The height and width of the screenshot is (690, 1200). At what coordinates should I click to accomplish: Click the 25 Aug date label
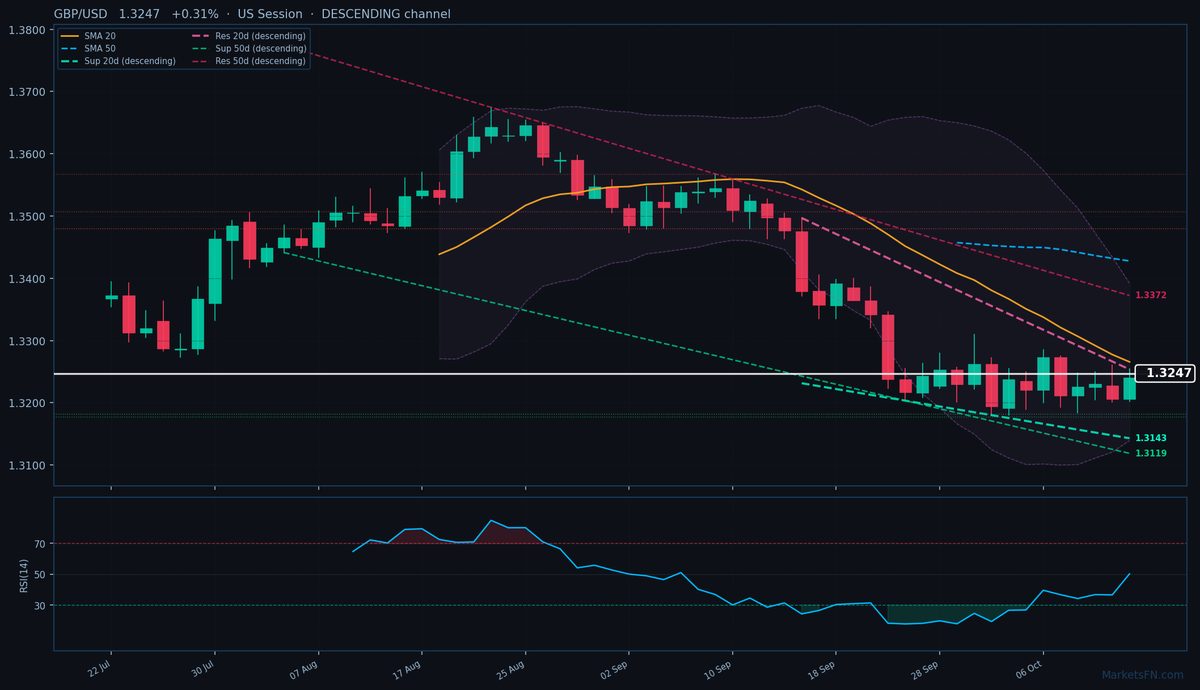pyautogui.click(x=513, y=669)
